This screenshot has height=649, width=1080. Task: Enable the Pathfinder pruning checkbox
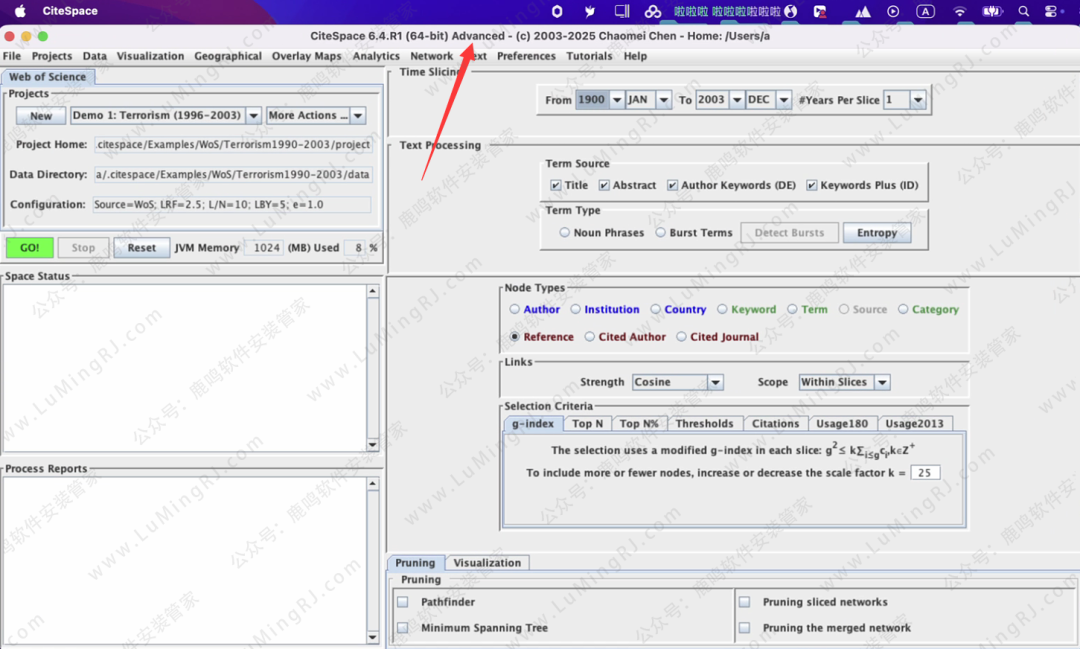(403, 602)
